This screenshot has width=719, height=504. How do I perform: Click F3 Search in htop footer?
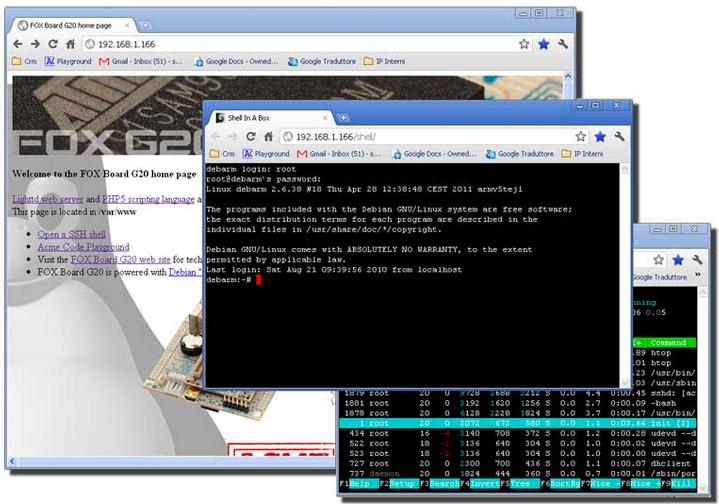point(440,483)
